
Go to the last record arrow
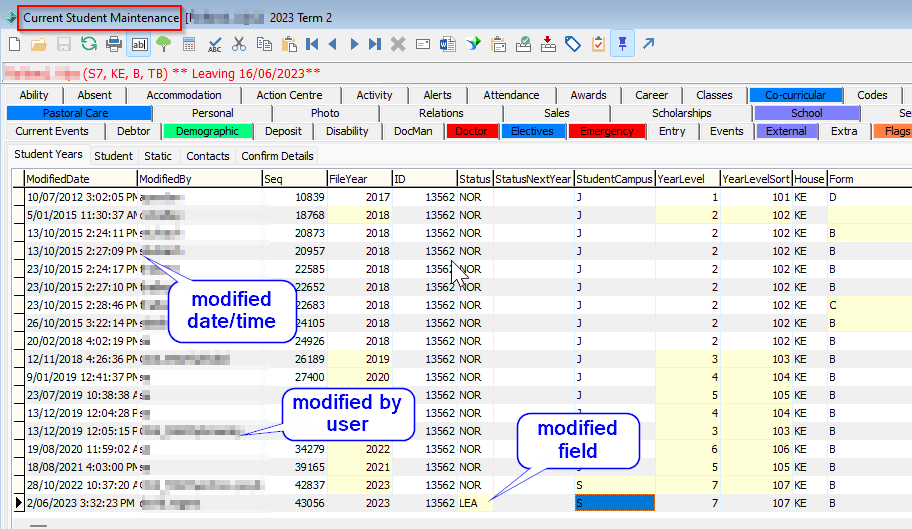point(375,44)
